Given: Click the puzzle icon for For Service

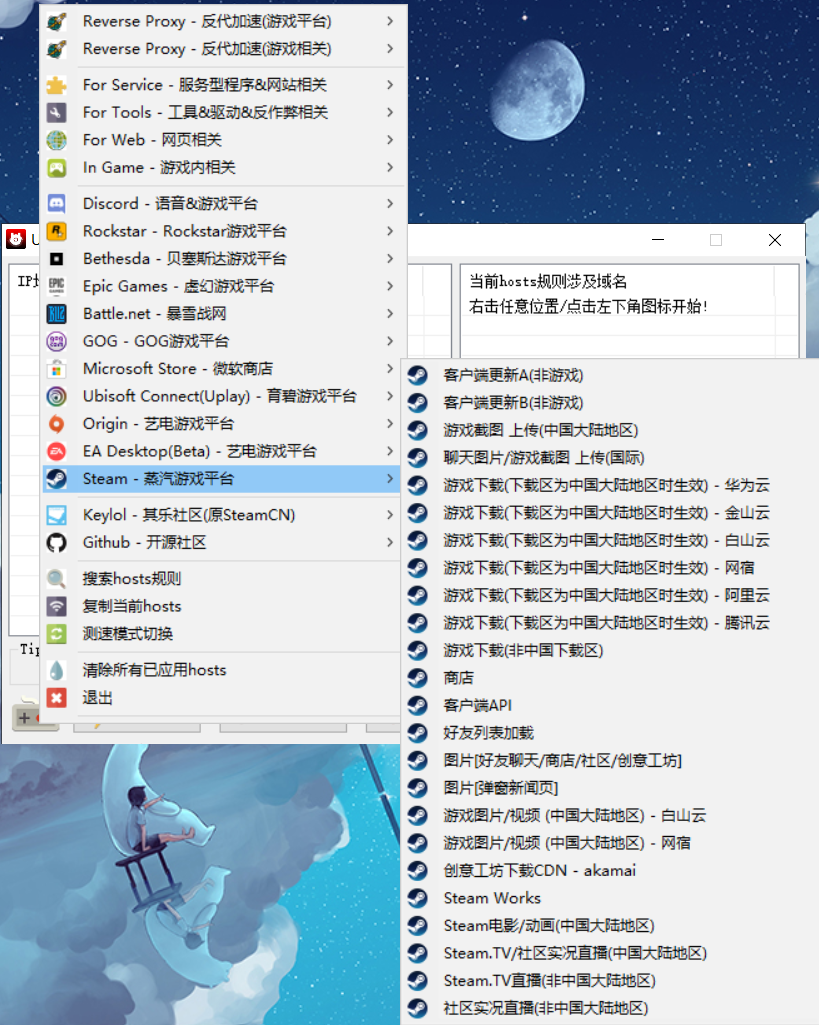Looking at the screenshot, I should 57,85.
